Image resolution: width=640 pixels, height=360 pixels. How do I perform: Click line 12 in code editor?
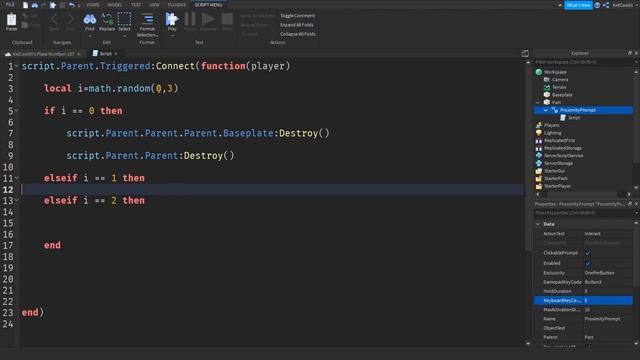coord(272,189)
